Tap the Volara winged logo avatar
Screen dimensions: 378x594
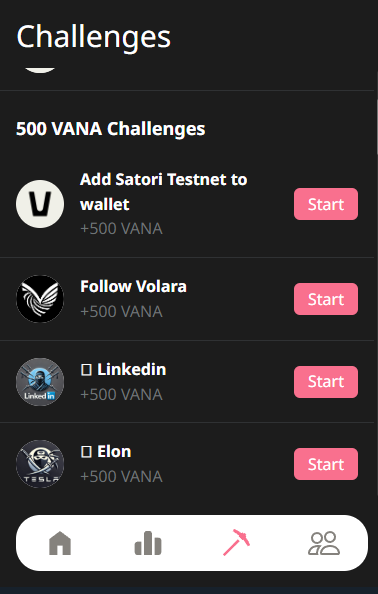pyautogui.click(x=40, y=299)
